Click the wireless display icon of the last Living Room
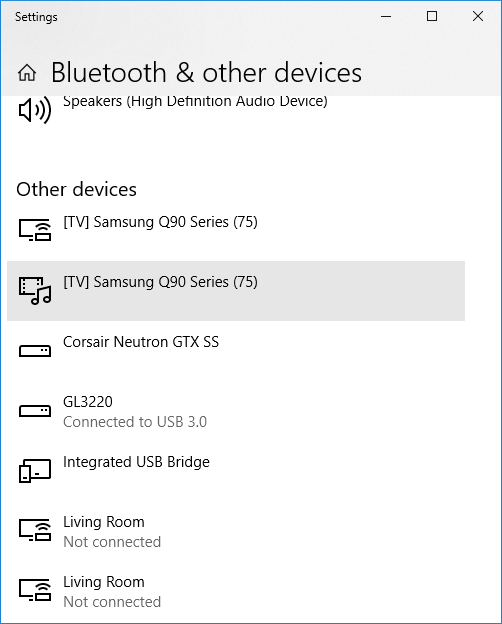This screenshot has width=502, height=624. coord(35,590)
